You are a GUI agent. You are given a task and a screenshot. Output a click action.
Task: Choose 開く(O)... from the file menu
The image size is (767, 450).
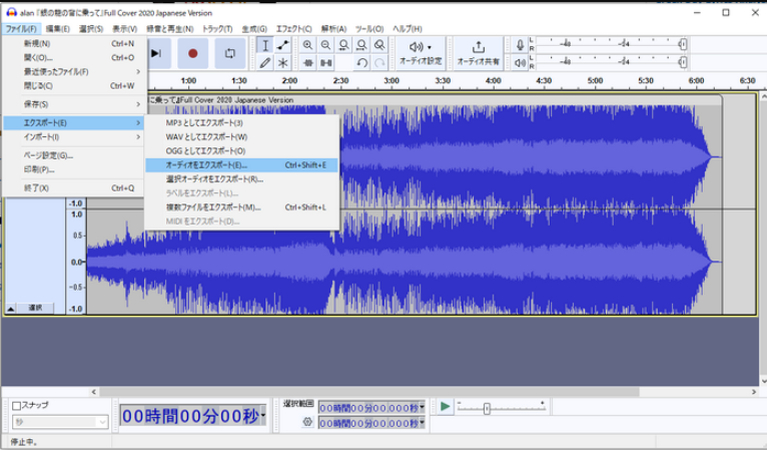tap(74, 58)
